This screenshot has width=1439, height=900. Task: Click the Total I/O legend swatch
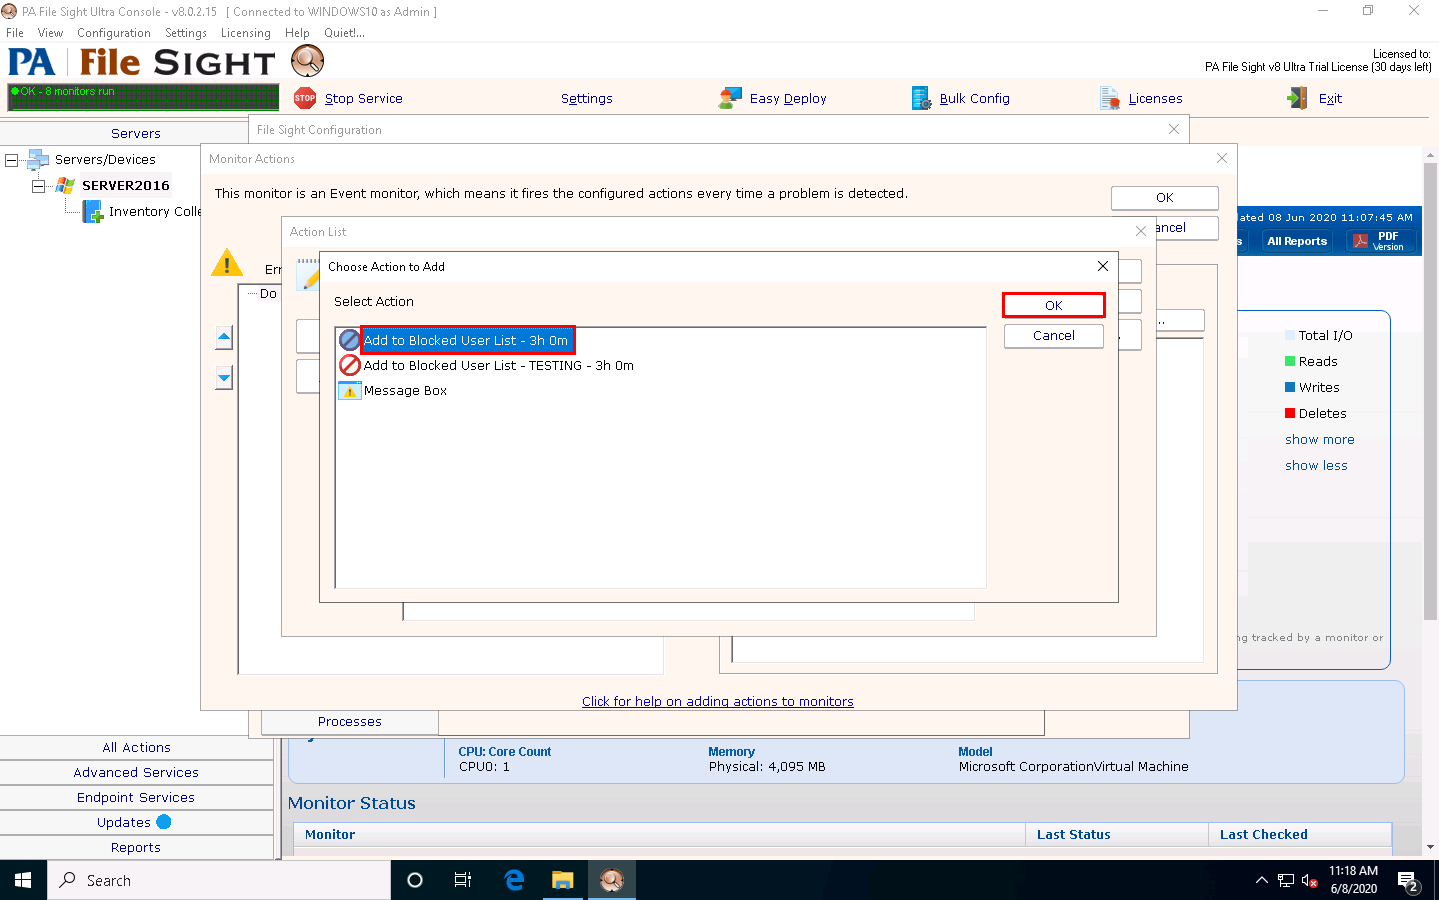(1290, 335)
